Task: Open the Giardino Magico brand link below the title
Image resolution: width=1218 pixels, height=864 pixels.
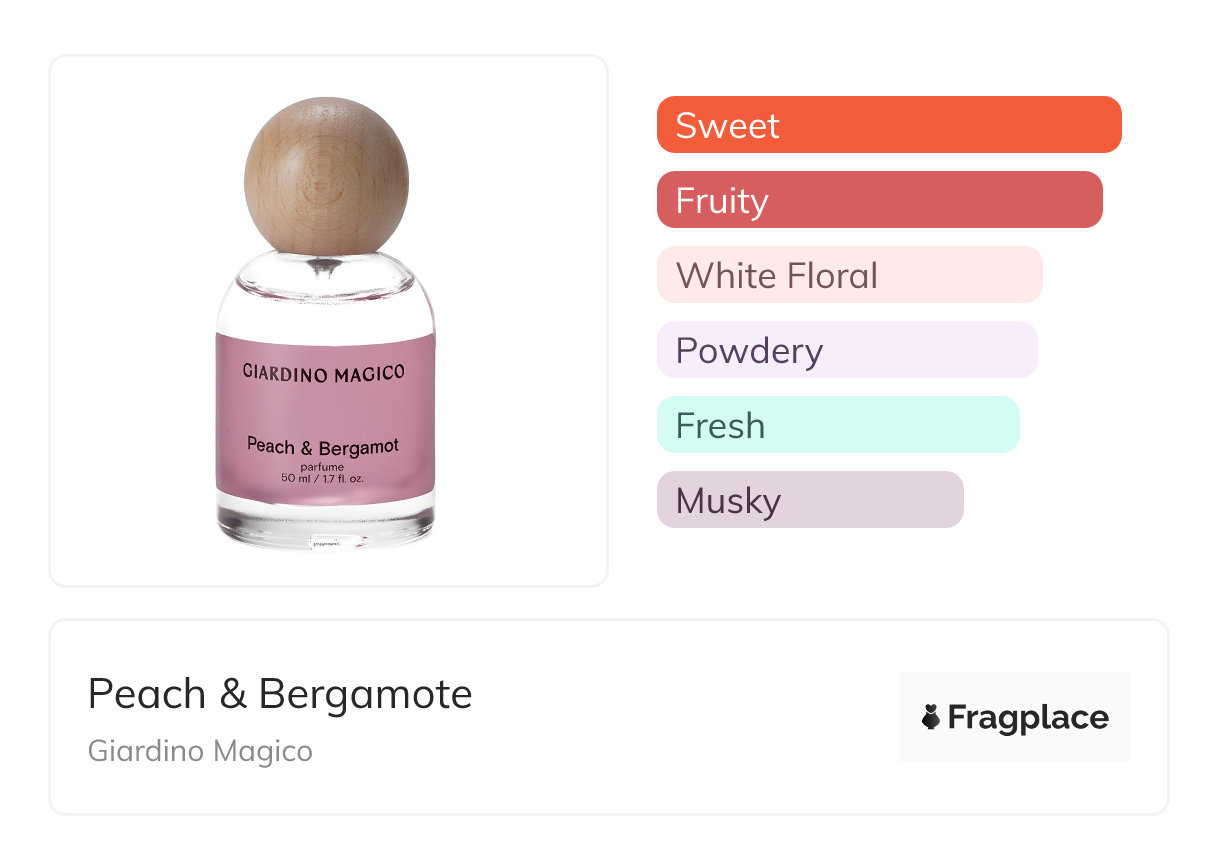Action: [200, 750]
